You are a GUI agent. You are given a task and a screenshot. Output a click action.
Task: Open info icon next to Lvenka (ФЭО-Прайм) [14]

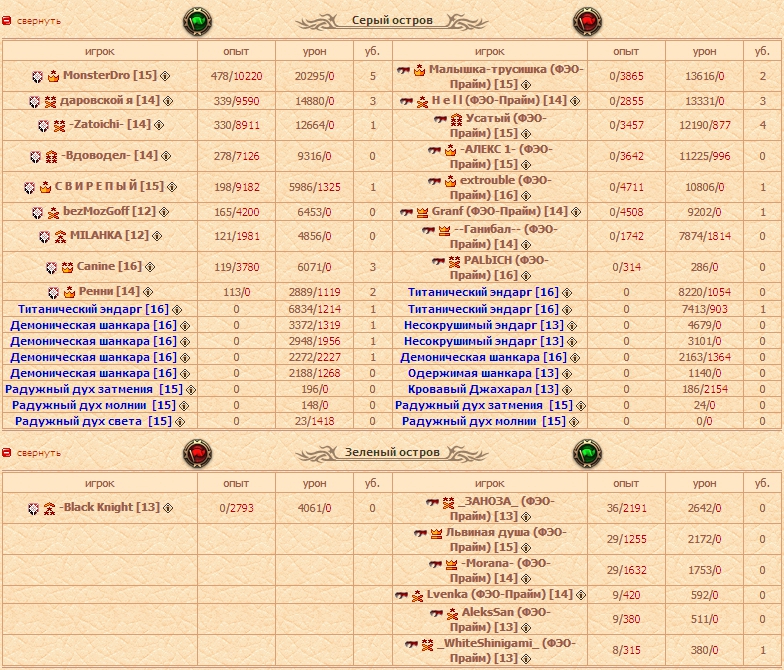581,595
